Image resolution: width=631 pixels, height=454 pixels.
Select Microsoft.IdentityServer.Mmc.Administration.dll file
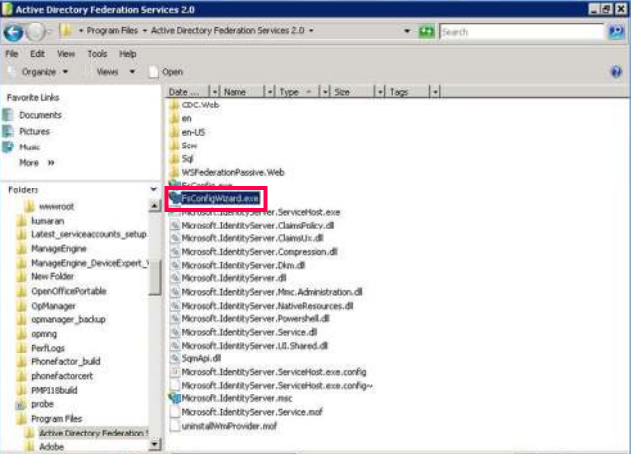click(272, 292)
